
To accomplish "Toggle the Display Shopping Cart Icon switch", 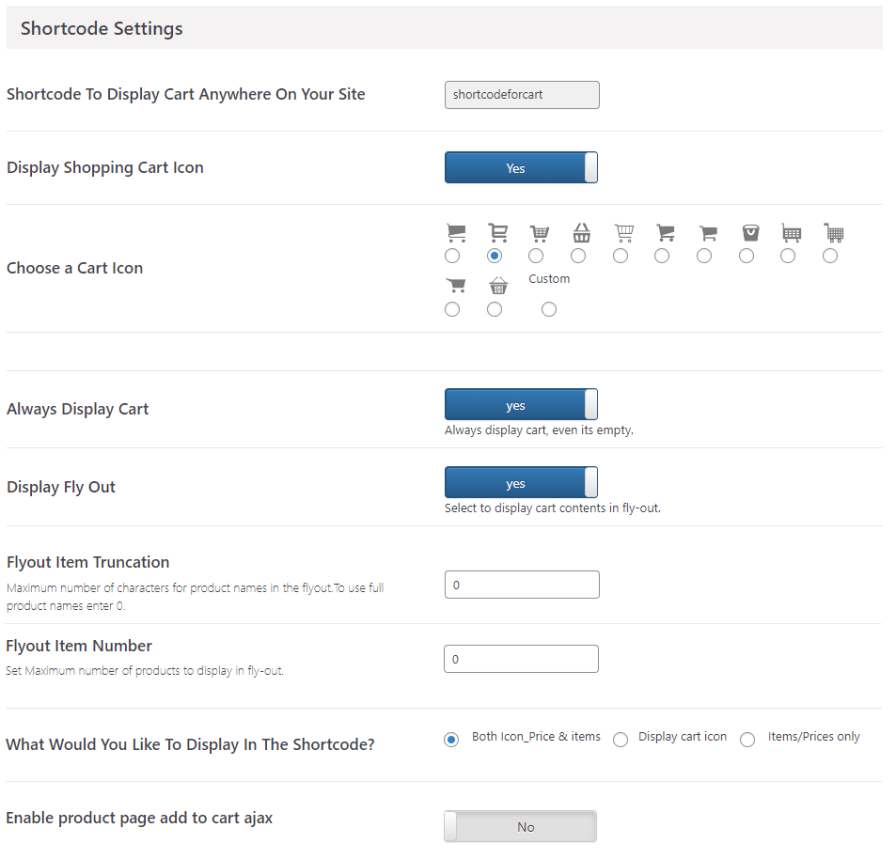I will tap(521, 168).
